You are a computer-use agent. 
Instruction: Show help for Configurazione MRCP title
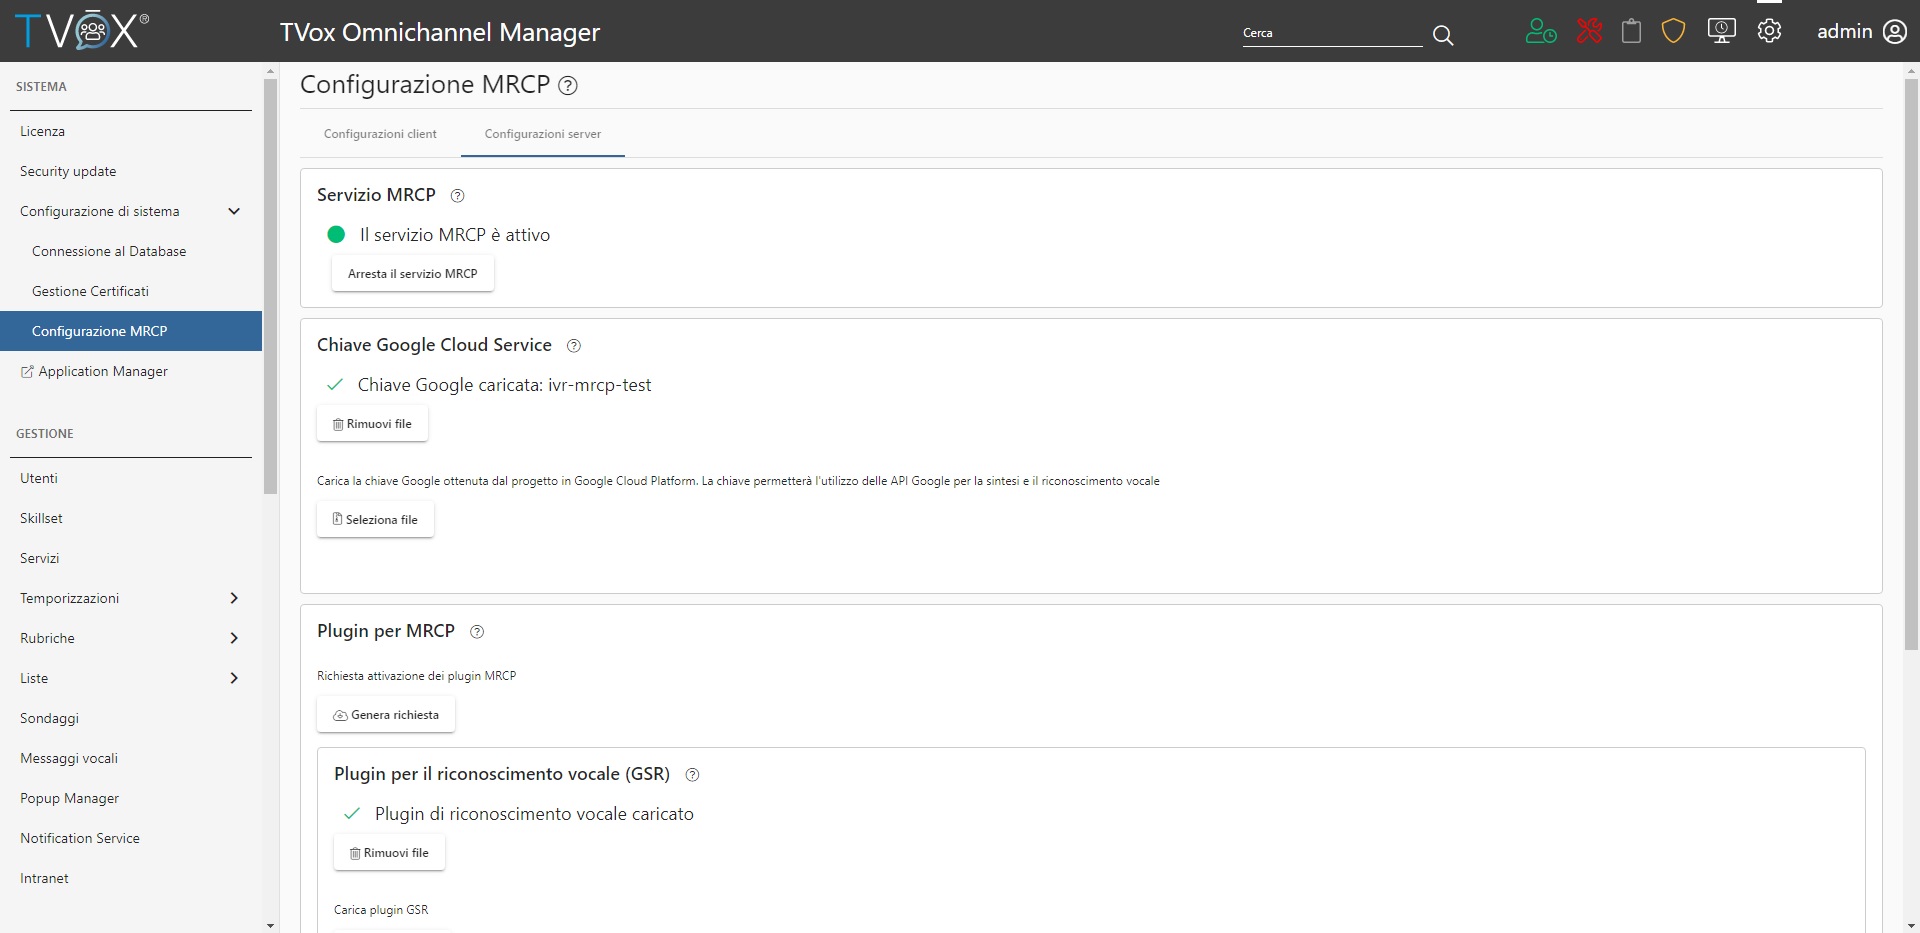(568, 86)
